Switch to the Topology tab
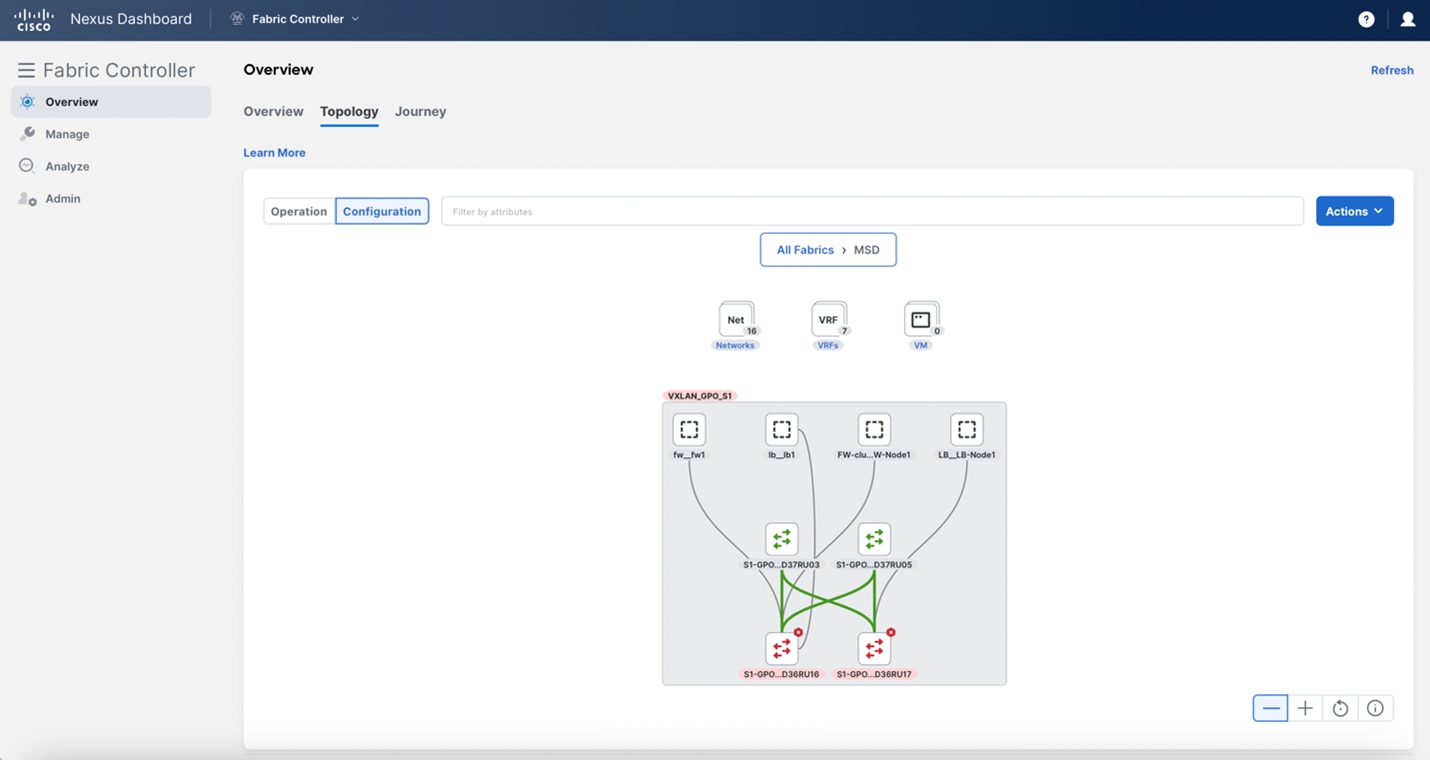Screen dimensions: 1430x760 tap(349, 111)
